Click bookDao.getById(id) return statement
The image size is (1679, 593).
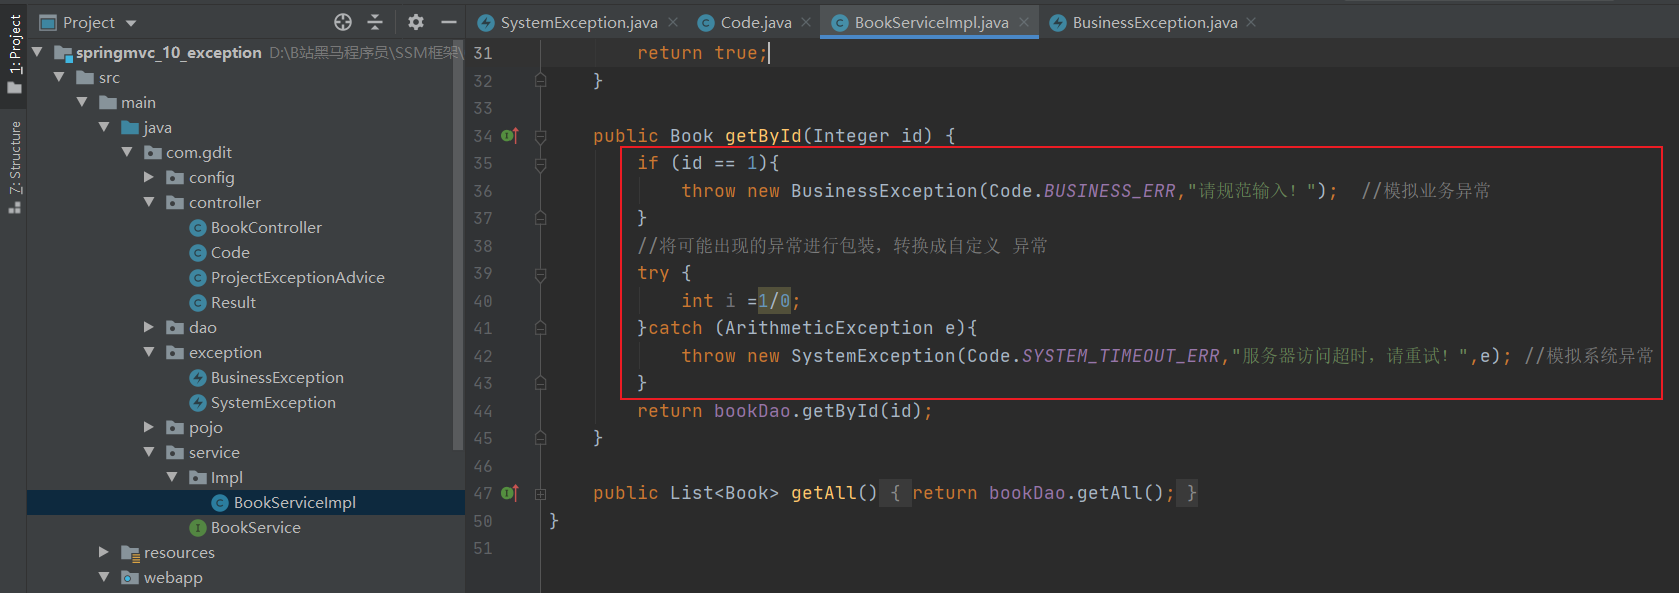784,410
